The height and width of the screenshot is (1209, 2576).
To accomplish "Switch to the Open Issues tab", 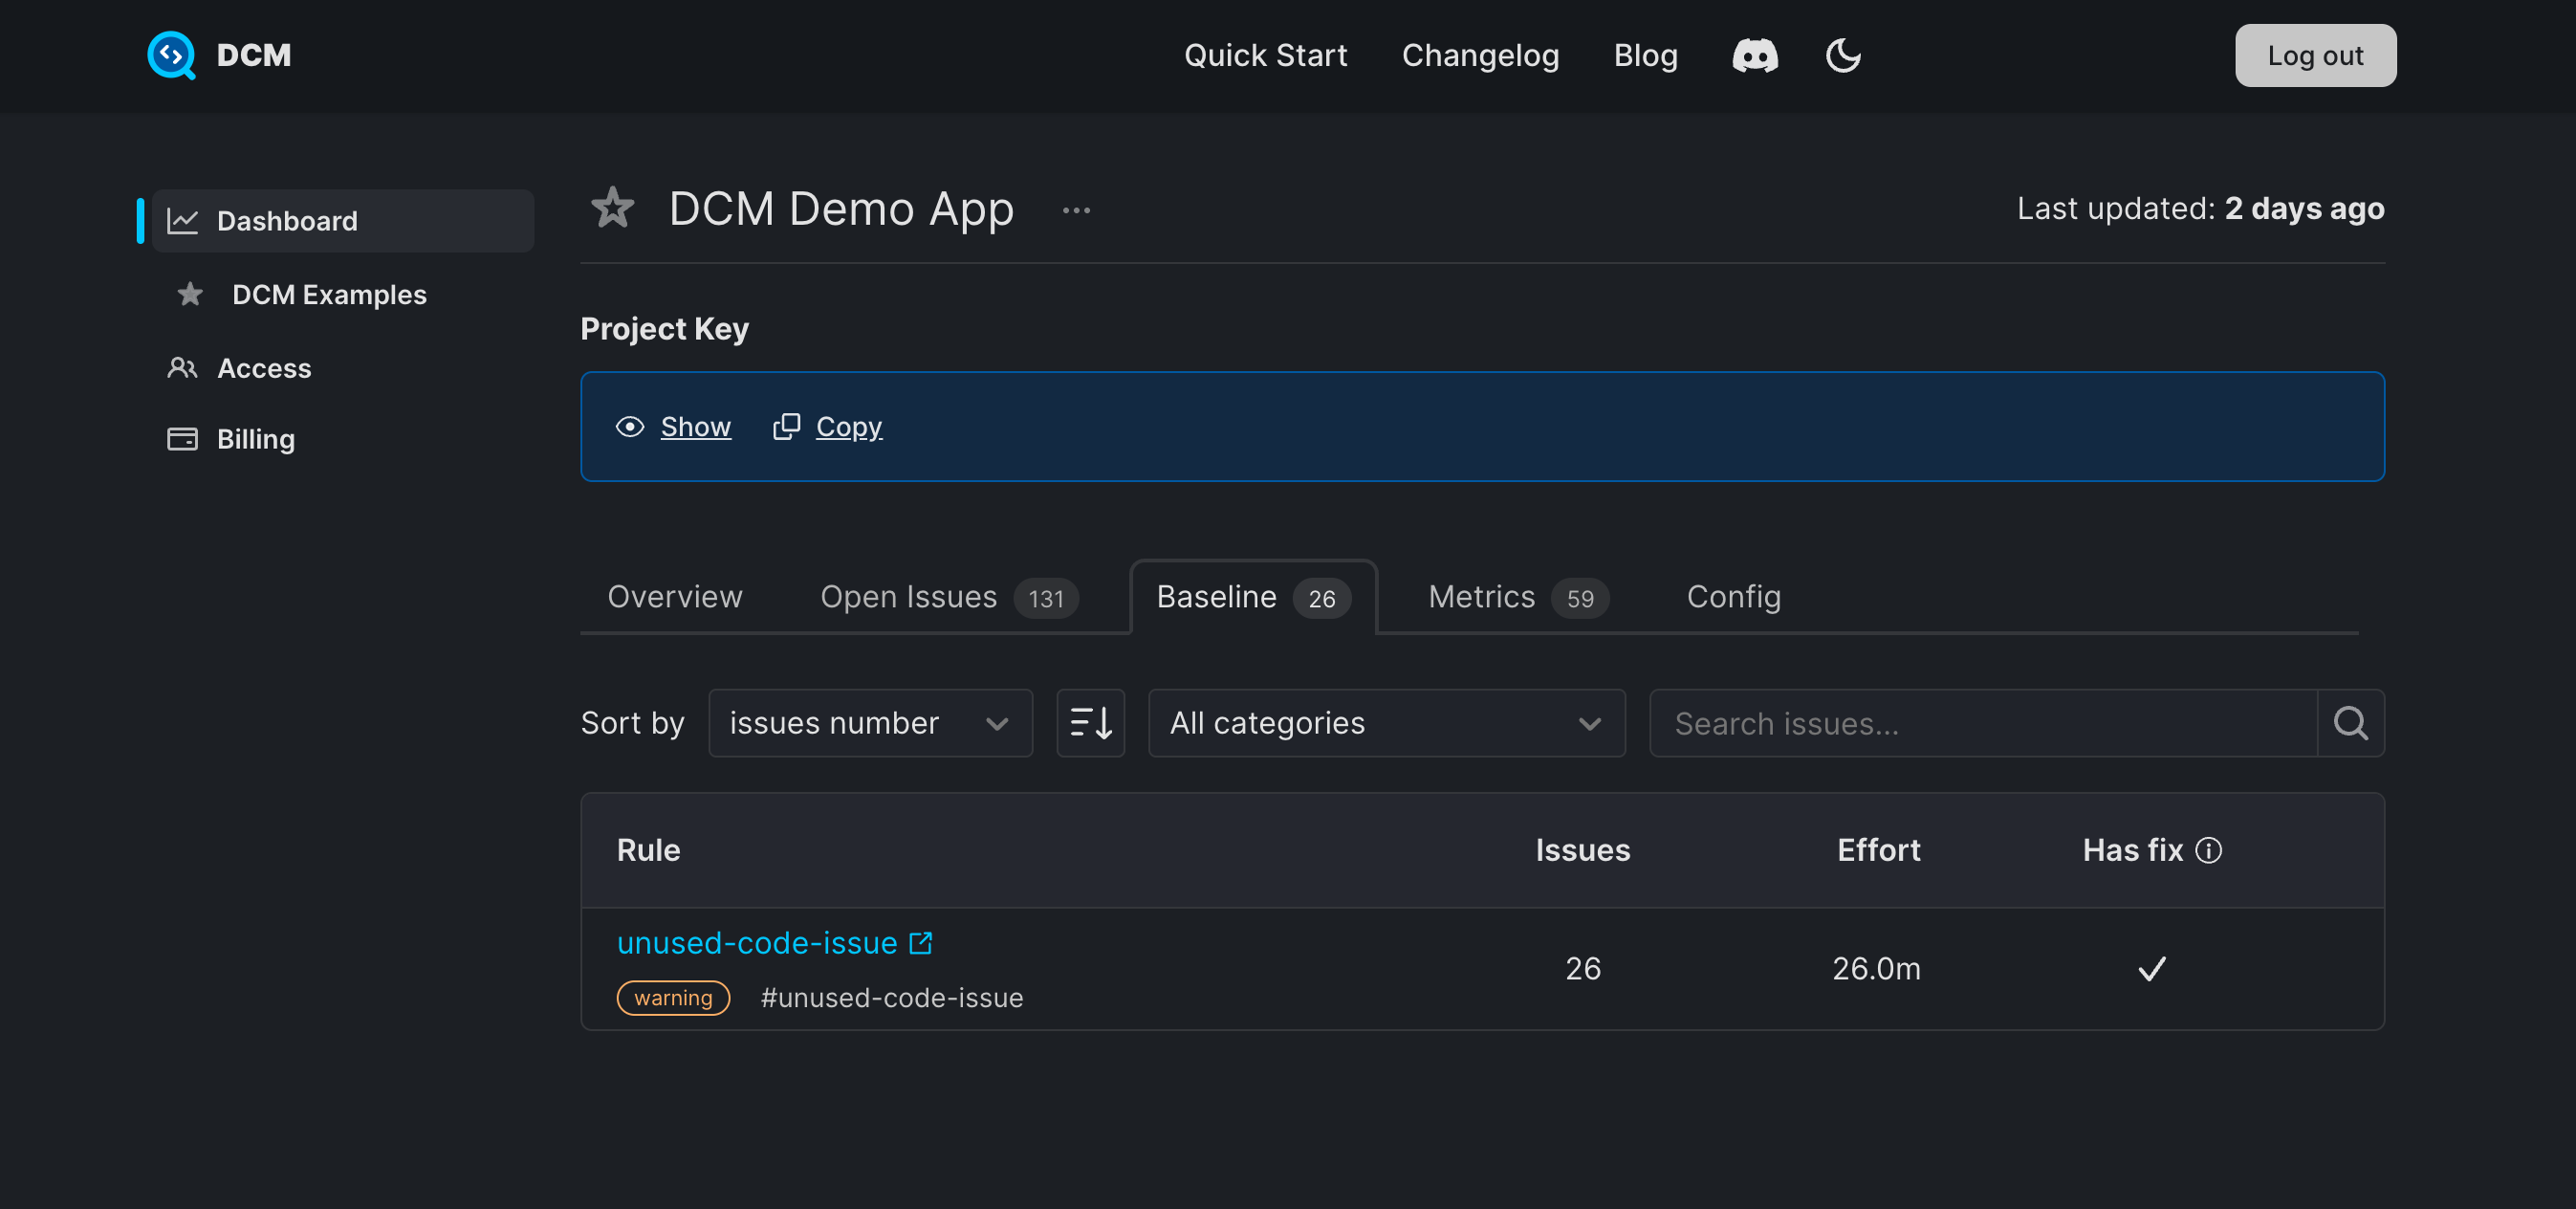I will click(948, 597).
